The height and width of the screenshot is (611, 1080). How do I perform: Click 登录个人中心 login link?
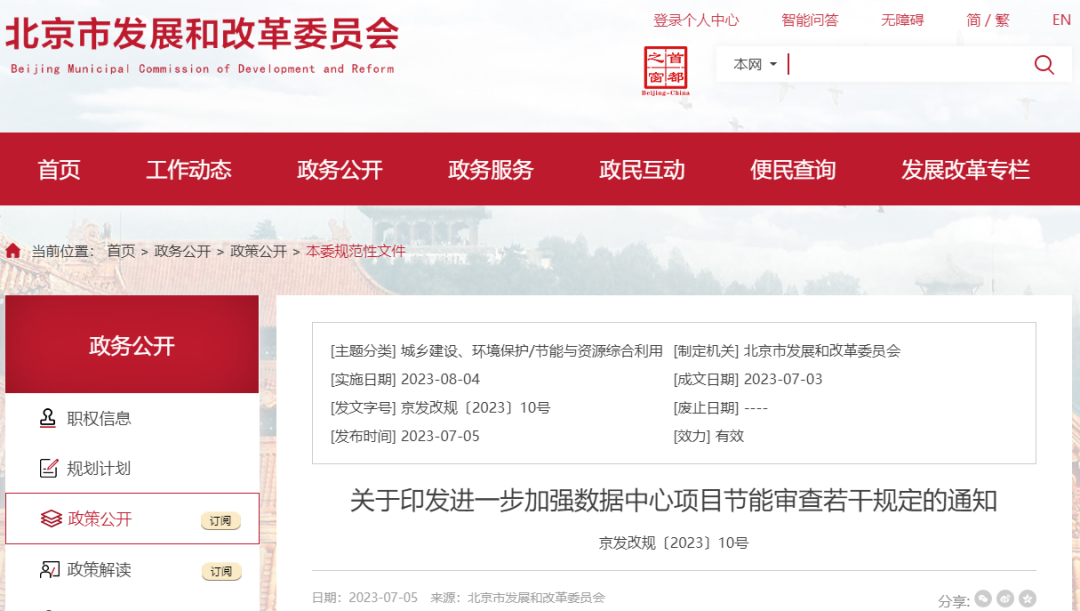pyautogui.click(x=696, y=20)
